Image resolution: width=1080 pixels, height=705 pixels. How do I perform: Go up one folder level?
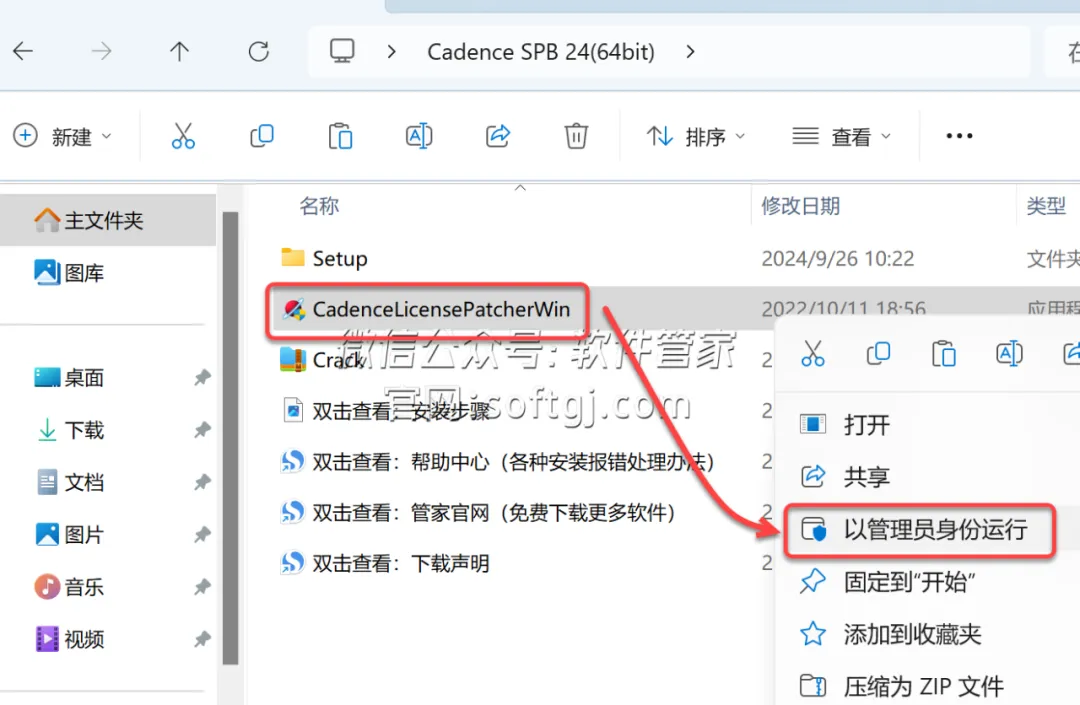pos(179,52)
